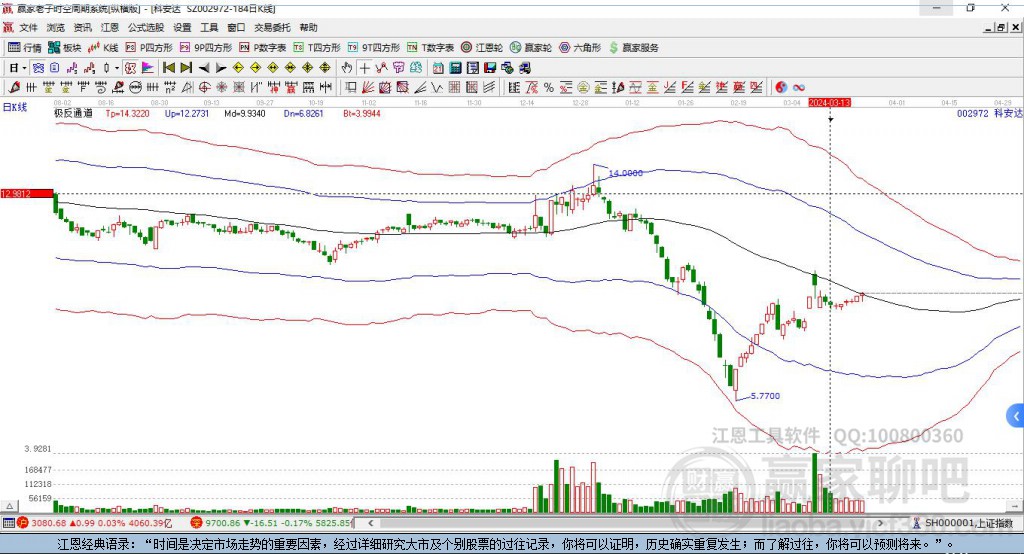Open 9T四方形 tool
The height and width of the screenshot is (554, 1024).
(374, 48)
